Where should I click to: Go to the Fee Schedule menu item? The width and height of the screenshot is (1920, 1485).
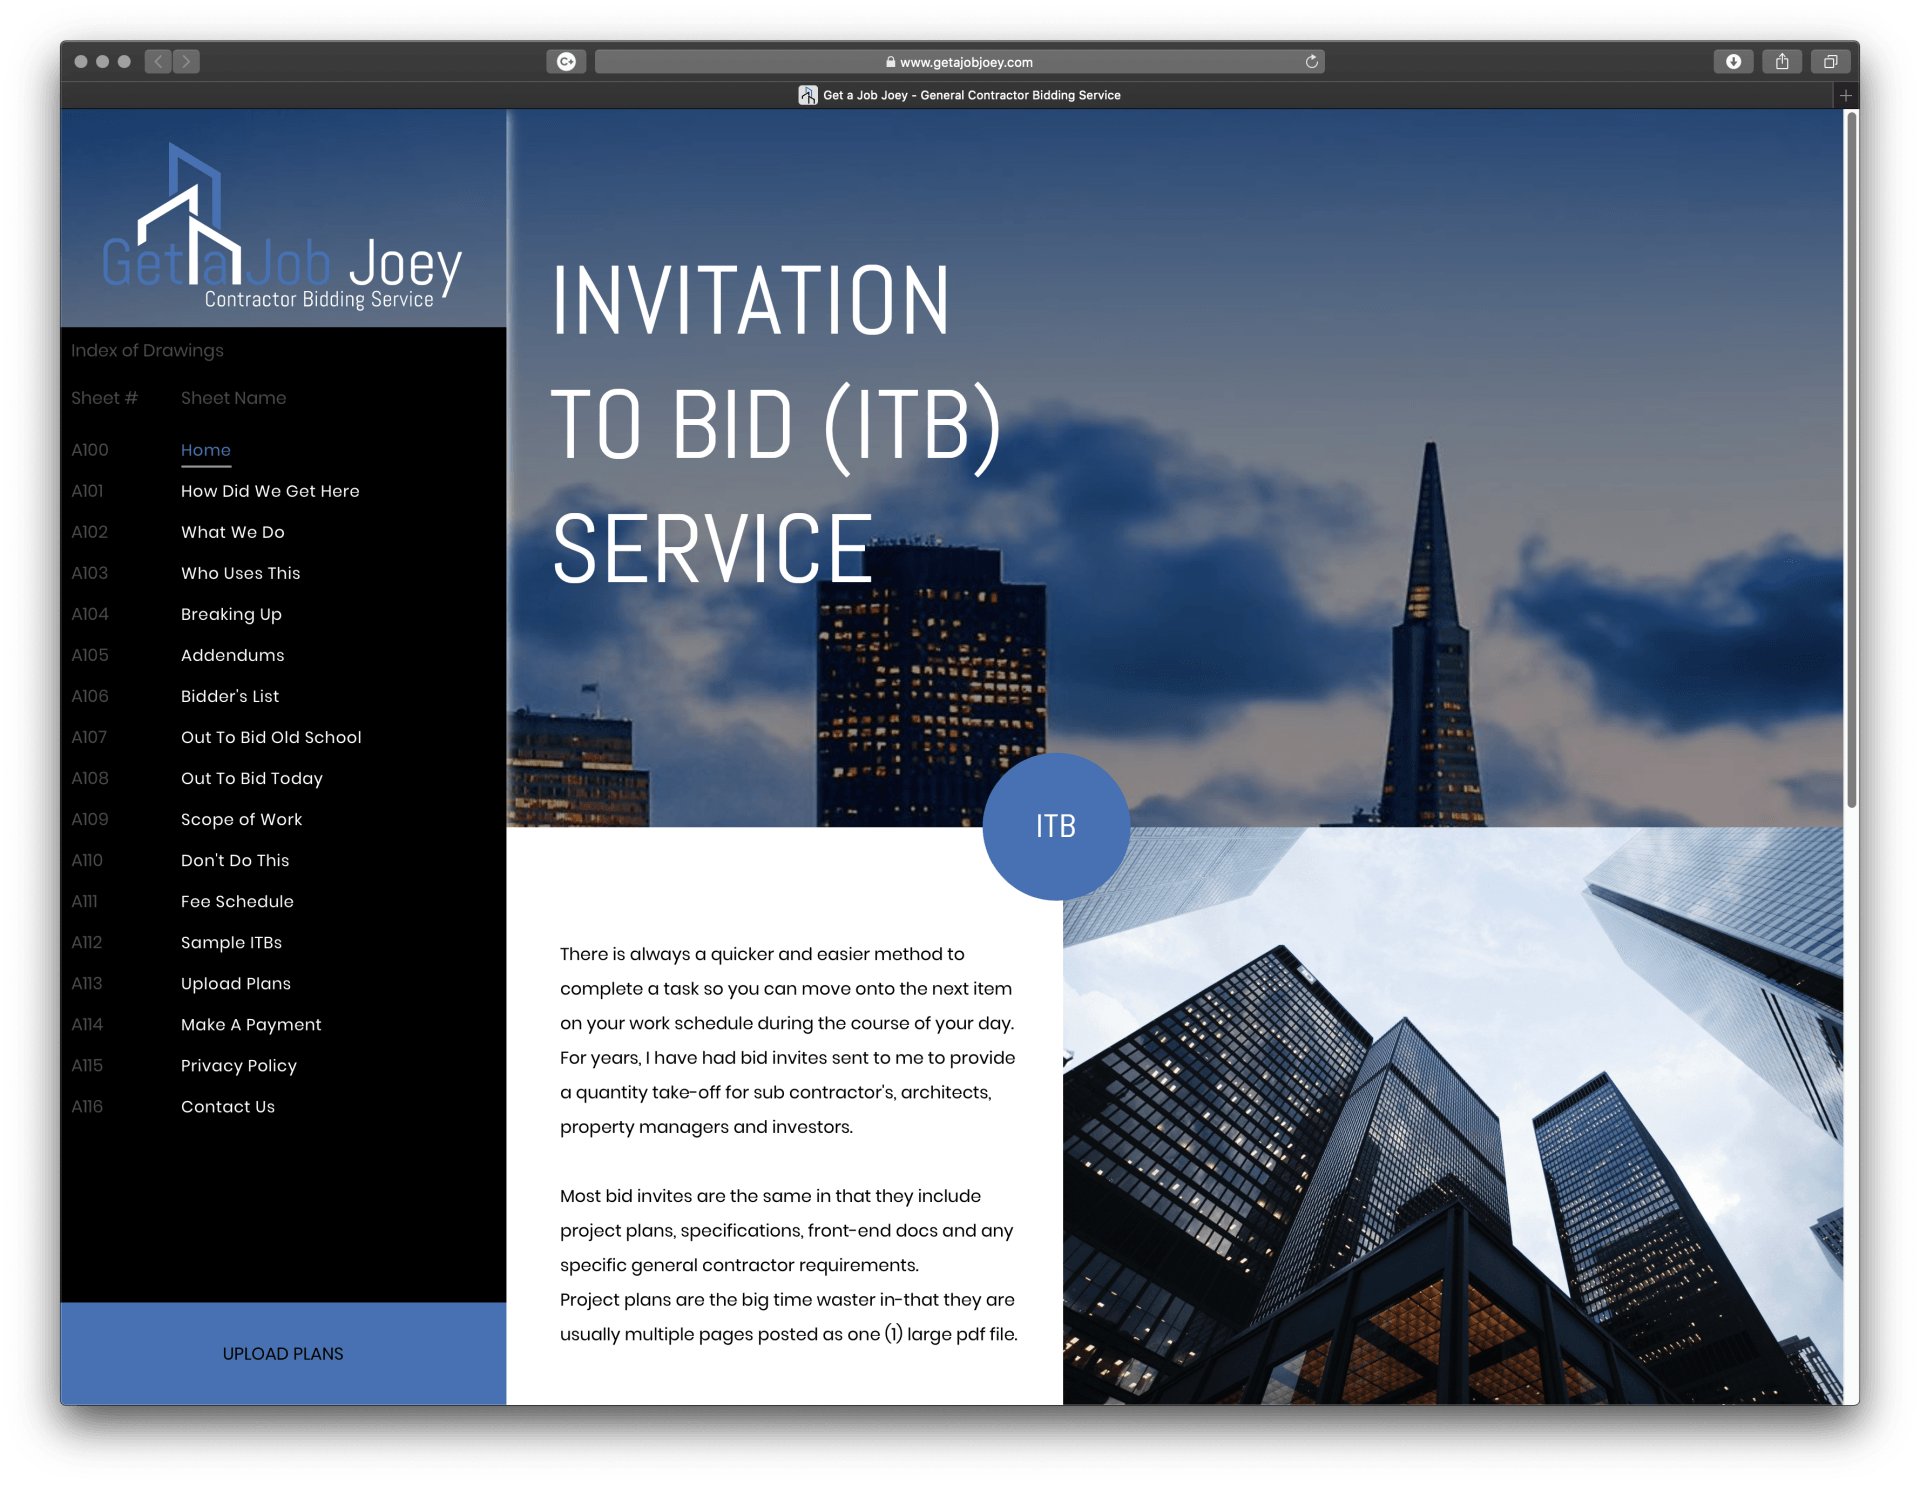pyautogui.click(x=237, y=901)
